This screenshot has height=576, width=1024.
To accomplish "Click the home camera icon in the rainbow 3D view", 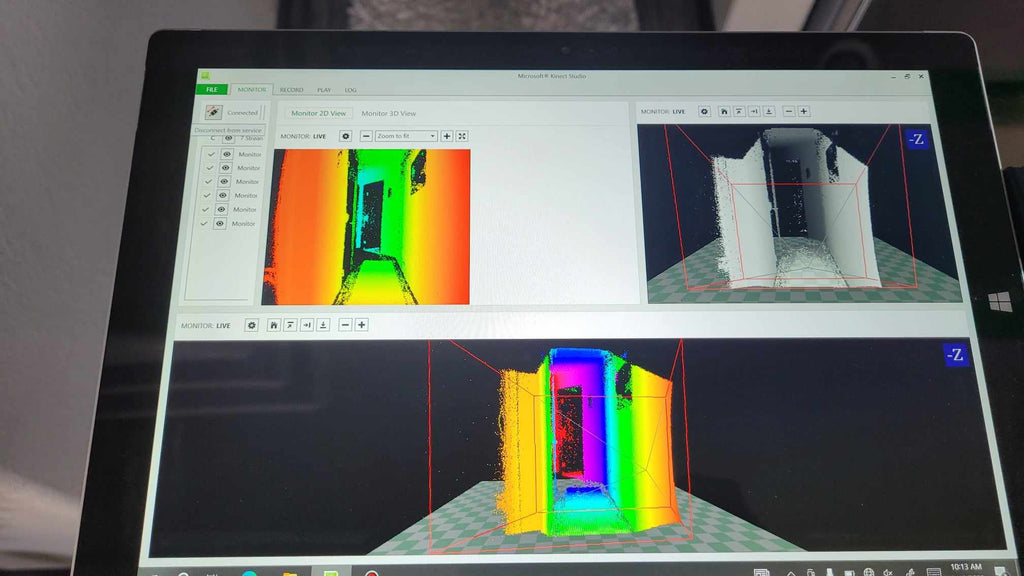I will pos(274,325).
